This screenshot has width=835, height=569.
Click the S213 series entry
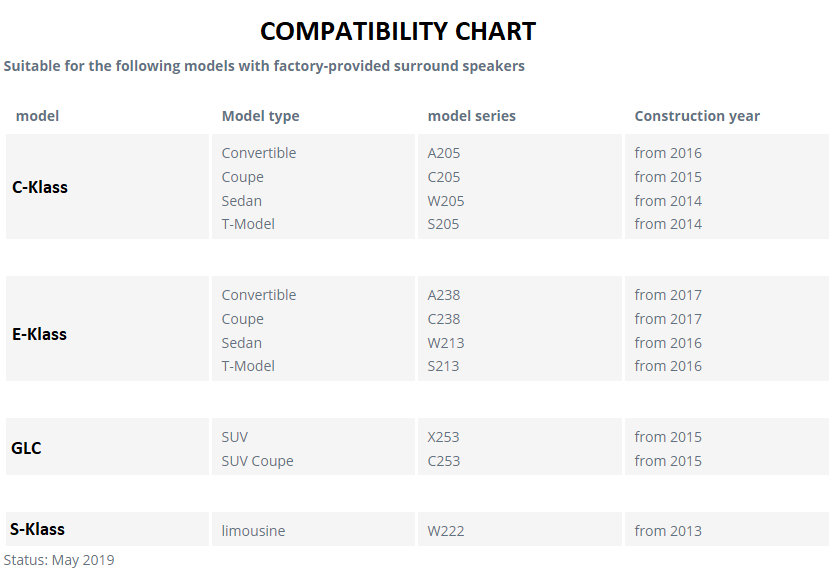[x=443, y=366]
